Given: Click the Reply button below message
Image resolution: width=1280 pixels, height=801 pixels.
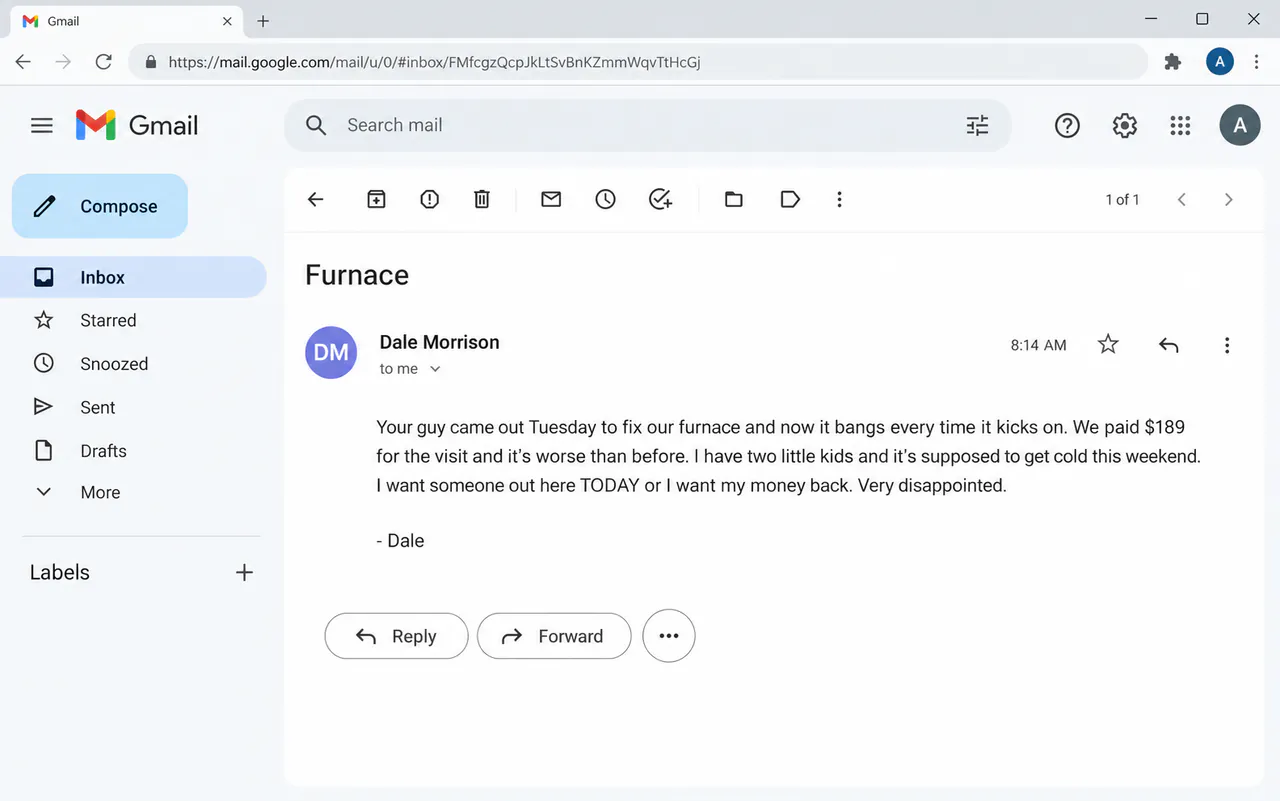Looking at the screenshot, I should point(396,636).
